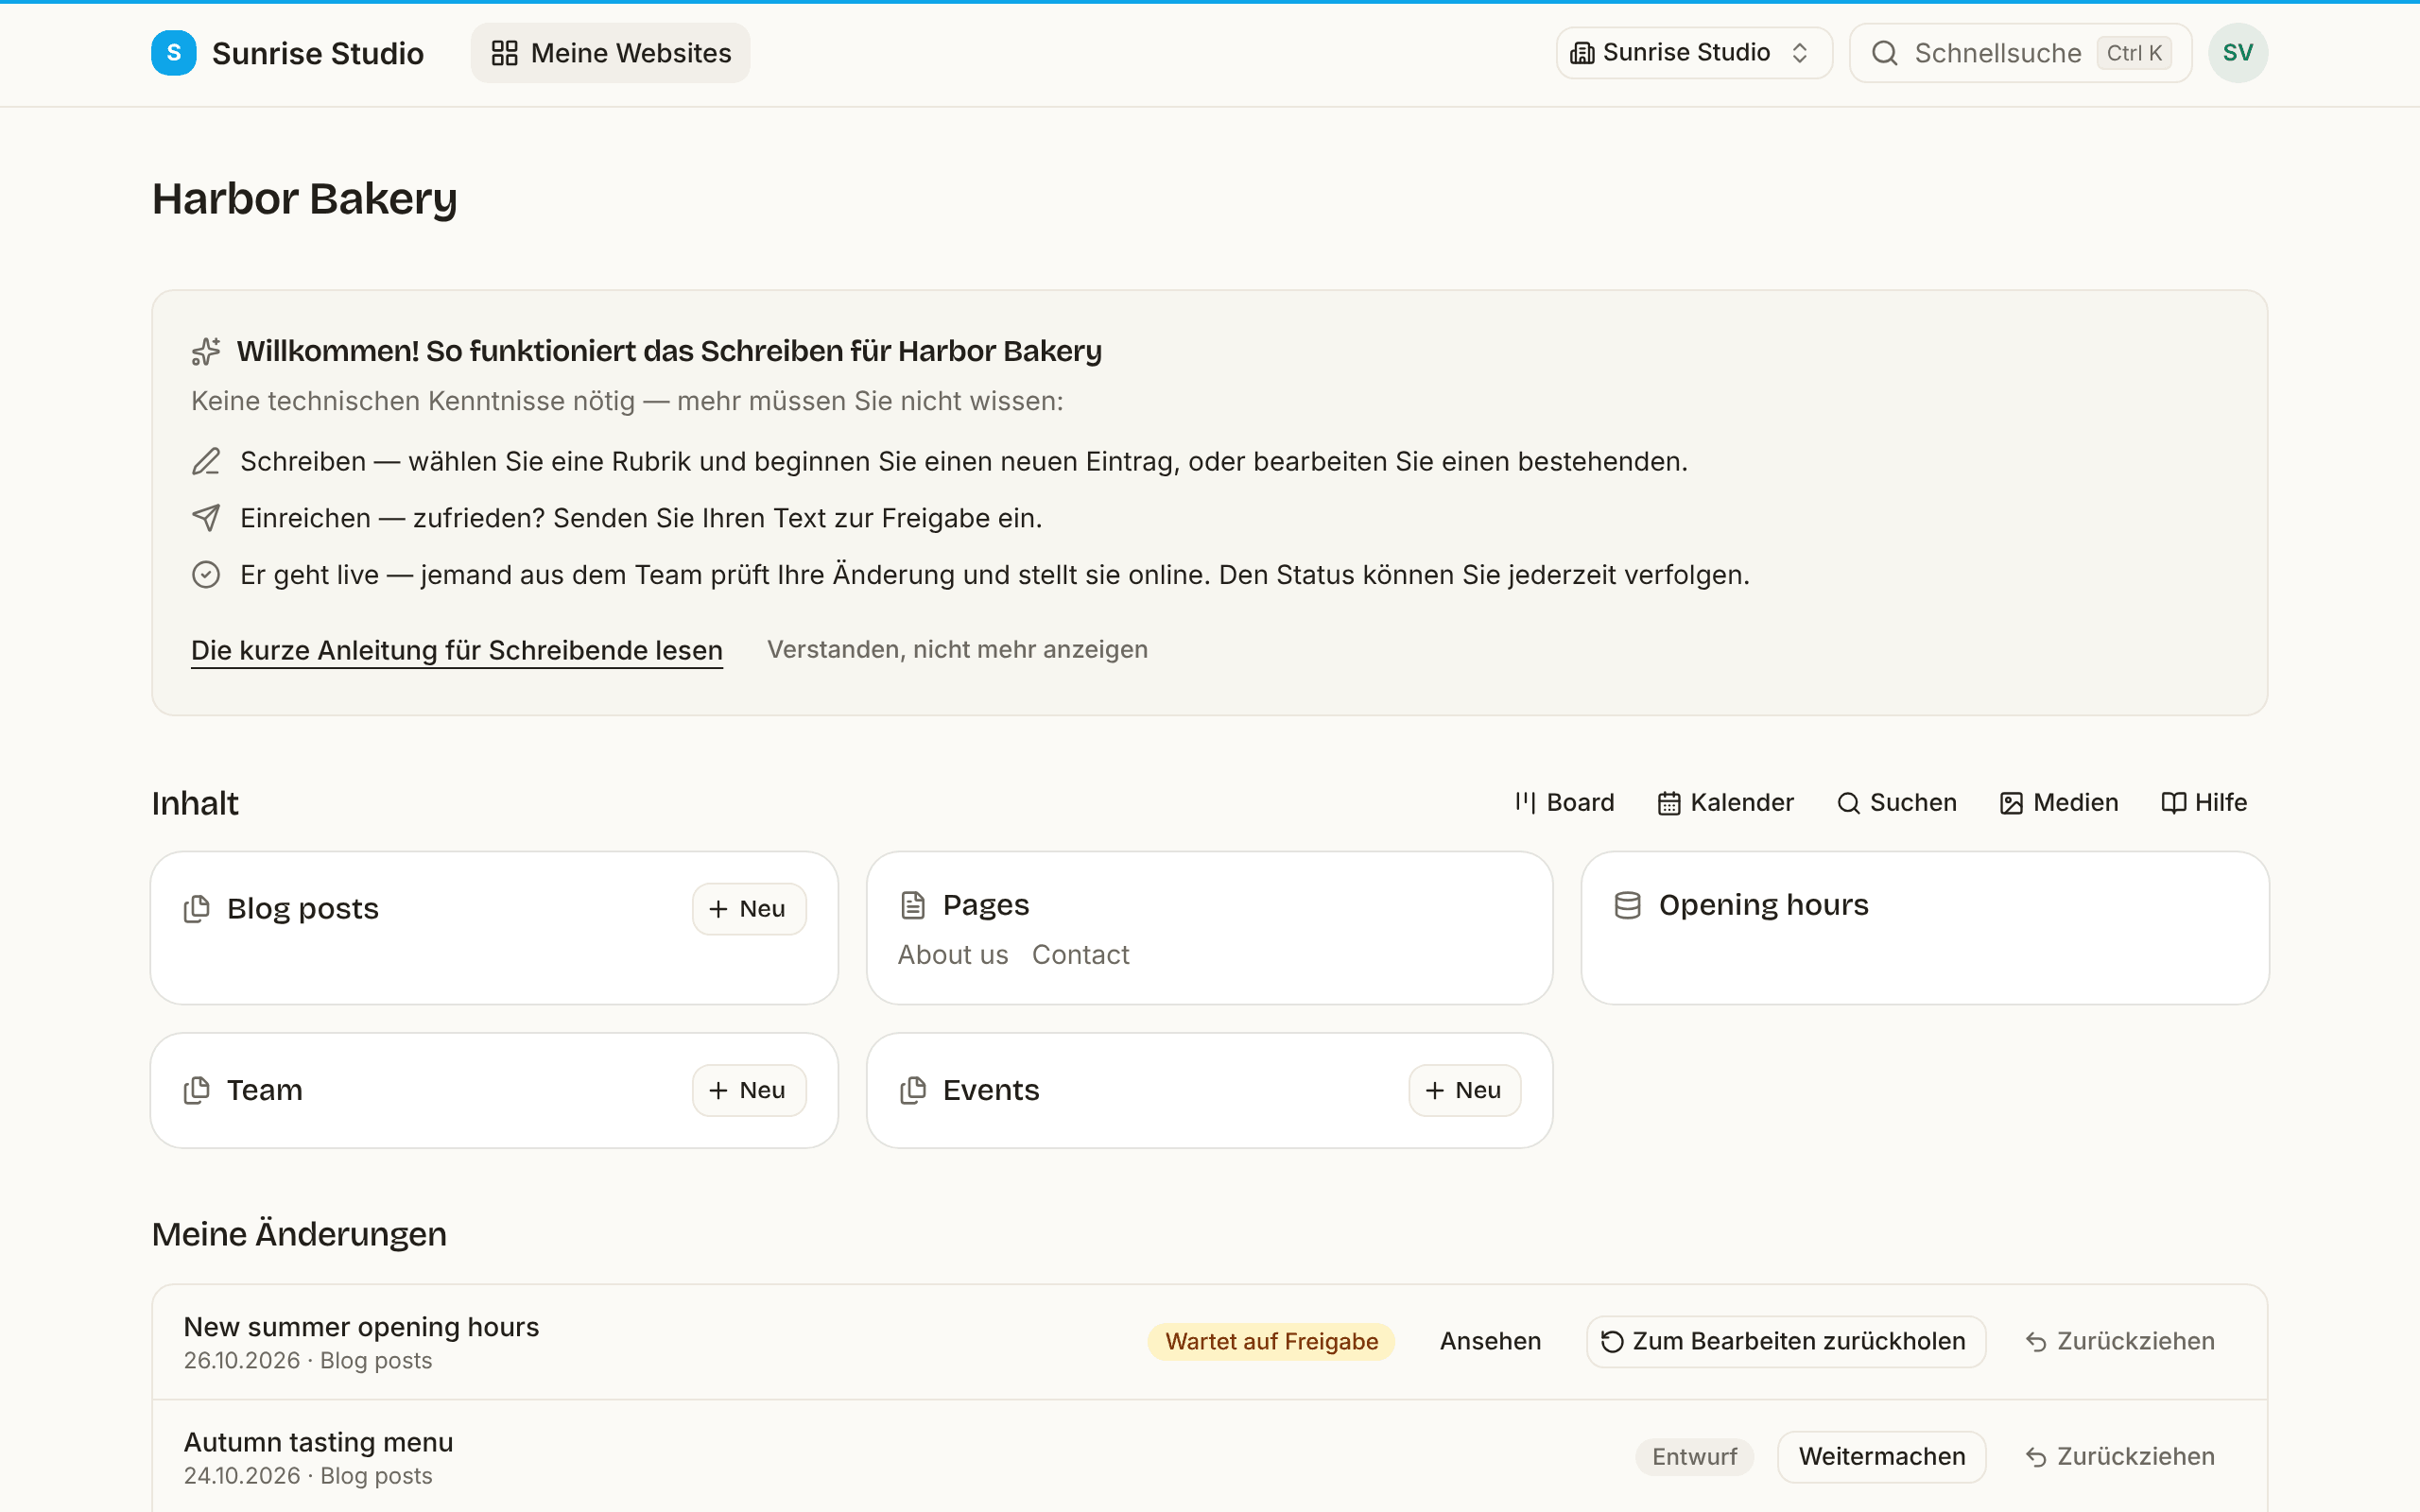The height and width of the screenshot is (1512, 2420).
Task: Click the Sunrise Studio brand name
Action: click(318, 53)
